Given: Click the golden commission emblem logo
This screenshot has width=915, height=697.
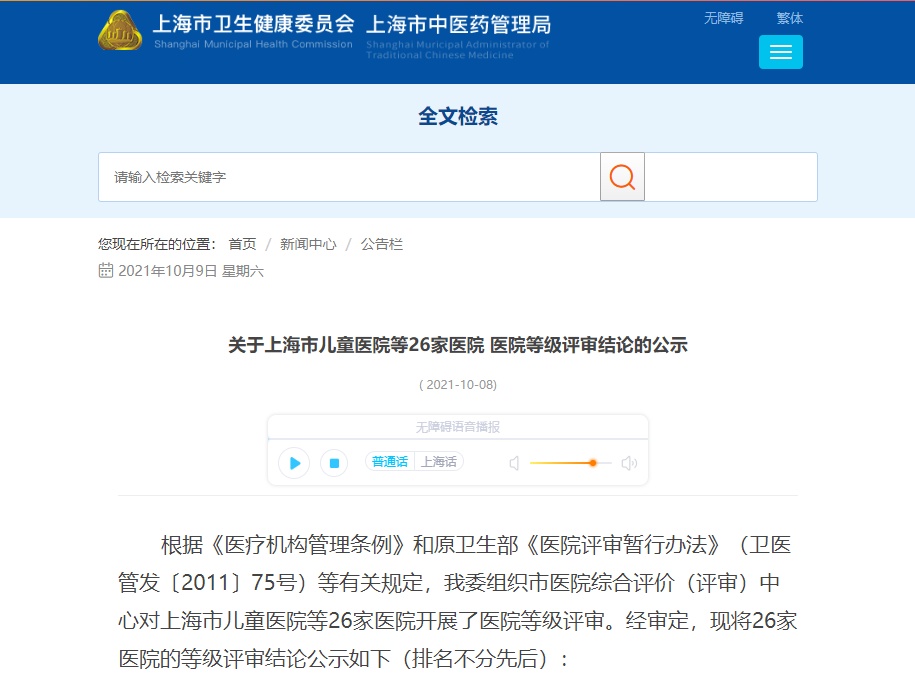Looking at the screenshot, I should coord(120,31).
